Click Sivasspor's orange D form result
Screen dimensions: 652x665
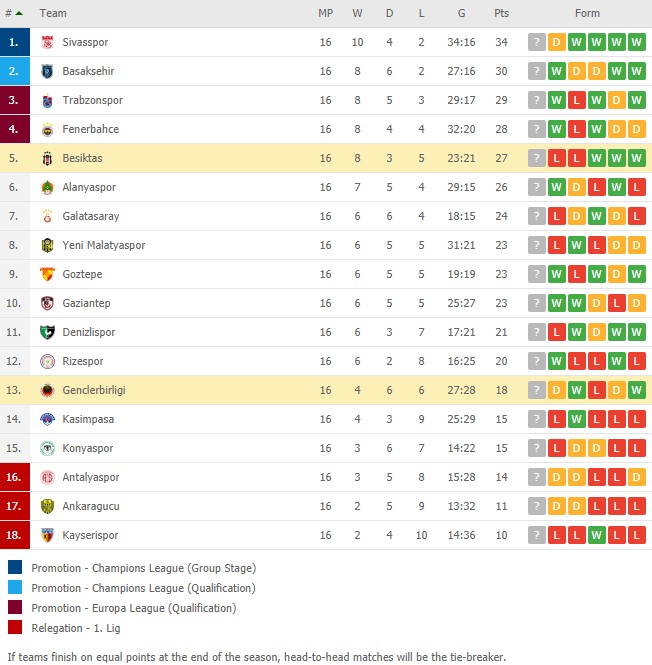click(557, 42)
